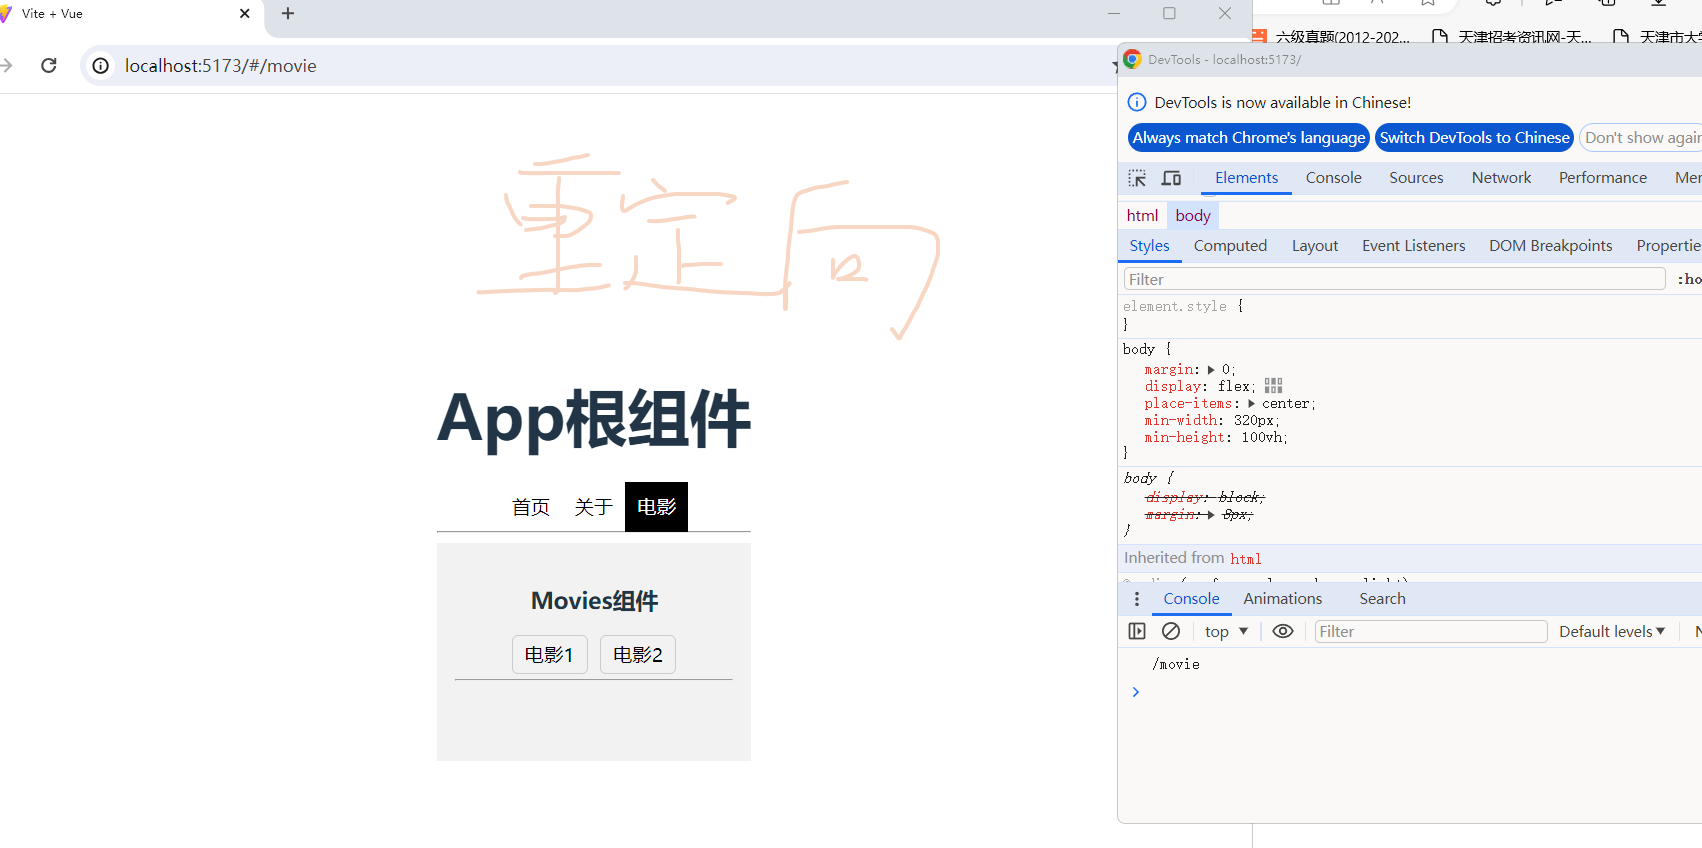
Task: Click the site information icon in address bar
Action: pos(101,66)
